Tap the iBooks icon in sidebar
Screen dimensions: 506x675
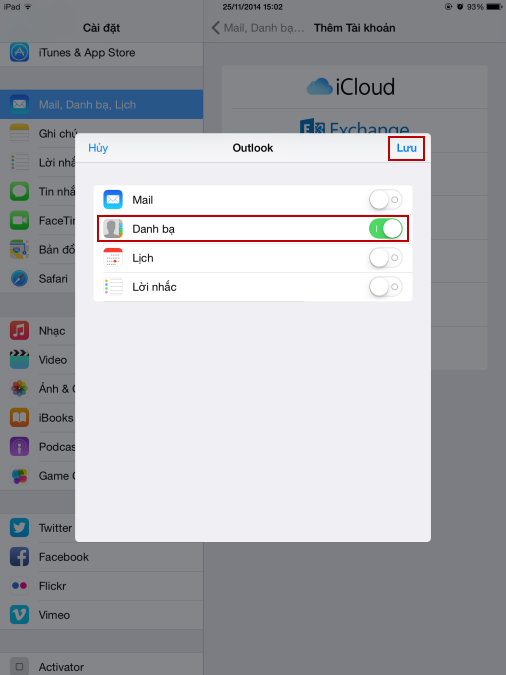[19, 418]
